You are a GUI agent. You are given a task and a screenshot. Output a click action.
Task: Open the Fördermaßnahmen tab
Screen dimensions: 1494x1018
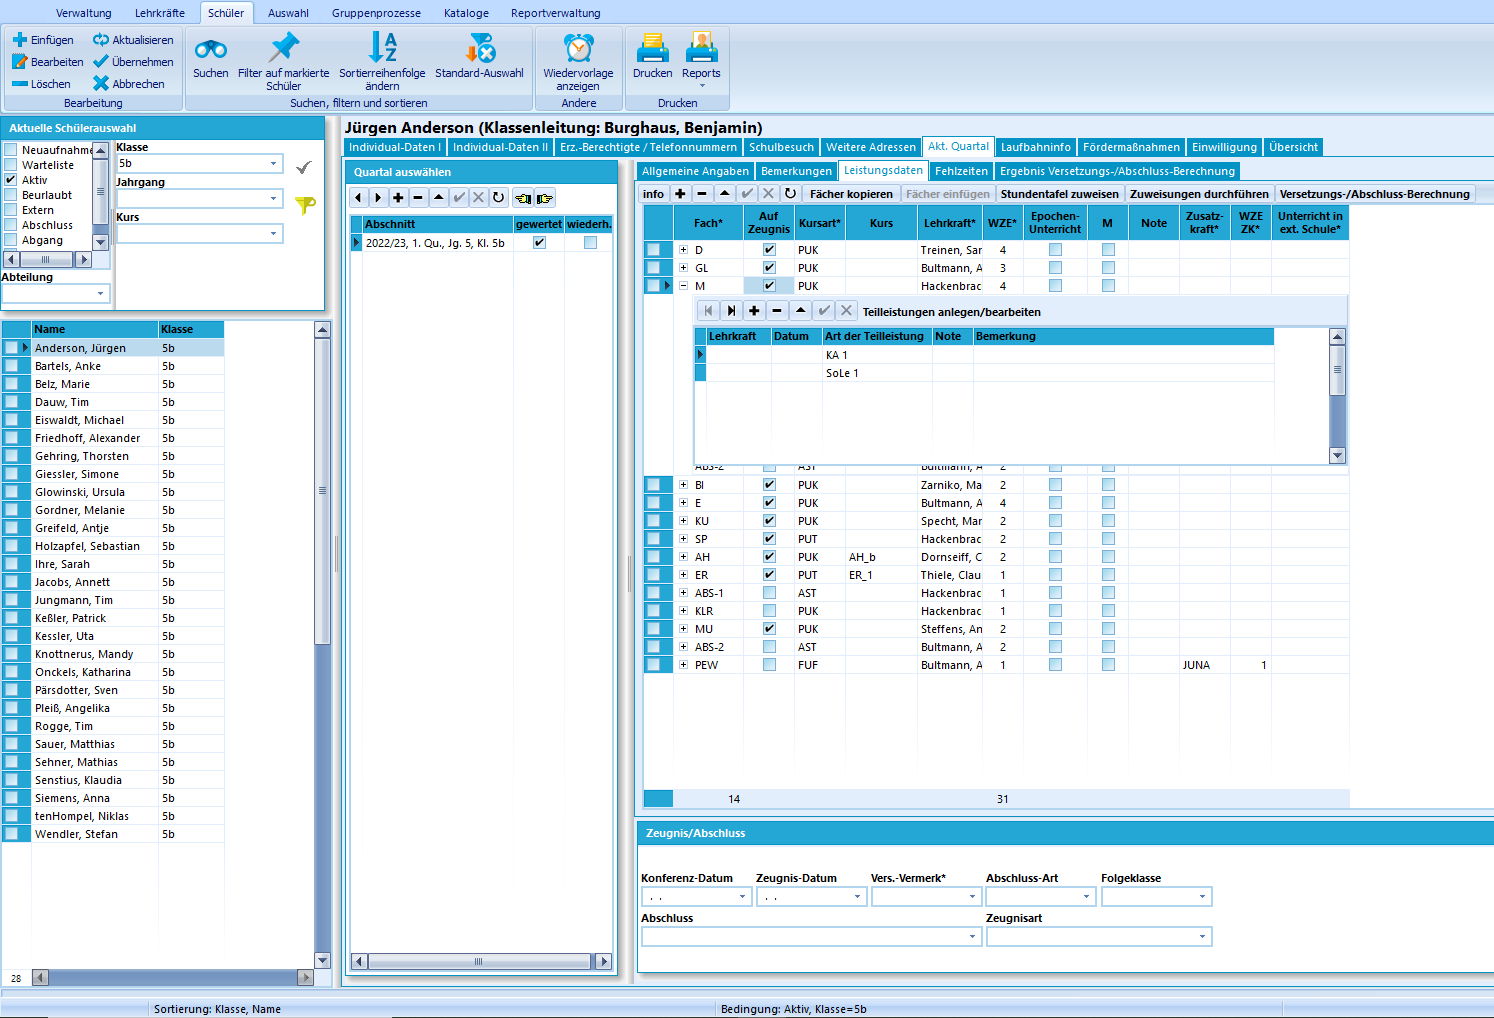click(x=1132, y=147)
